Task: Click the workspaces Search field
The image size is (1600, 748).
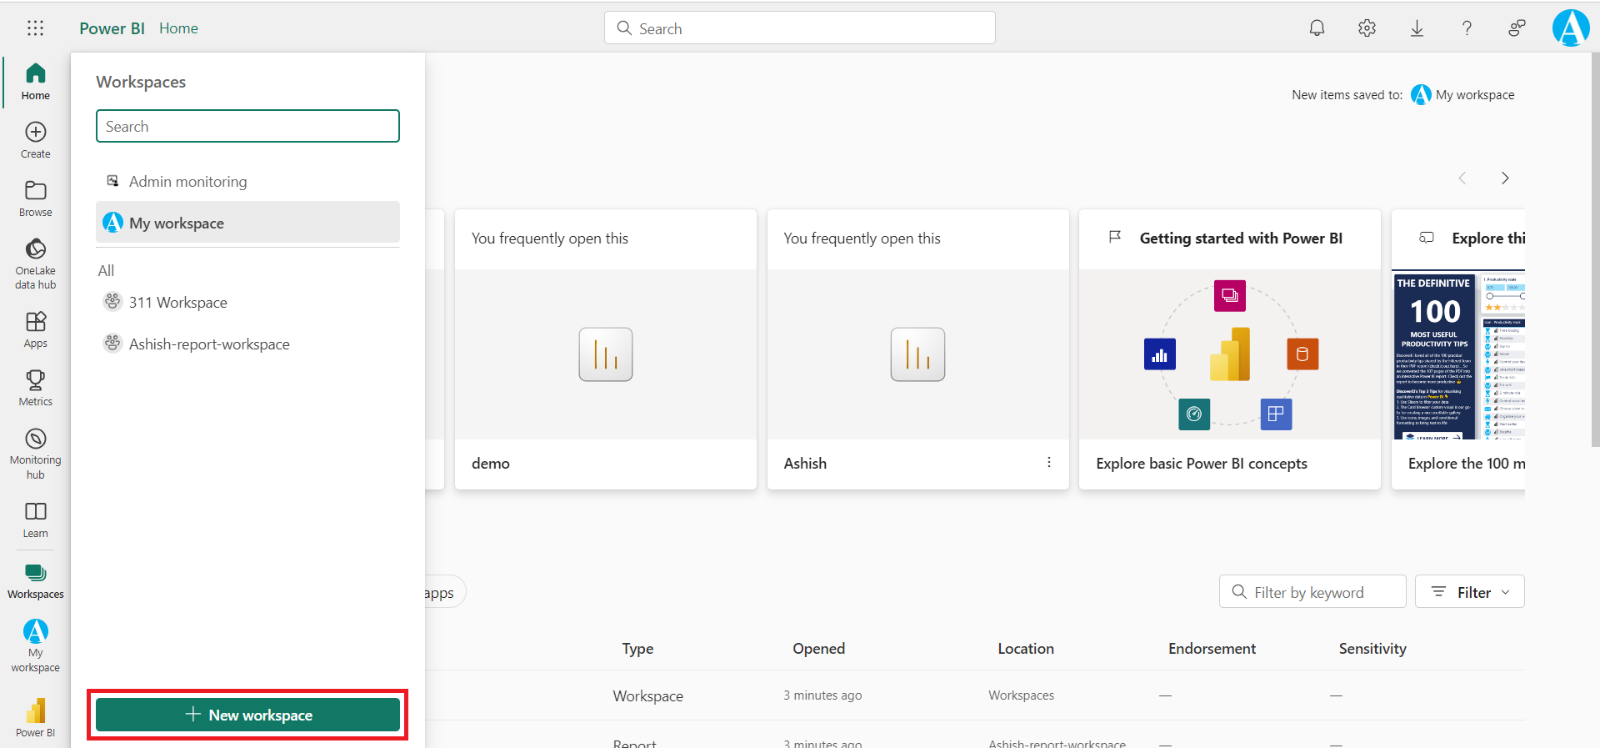Action: (x=248, y=126)
